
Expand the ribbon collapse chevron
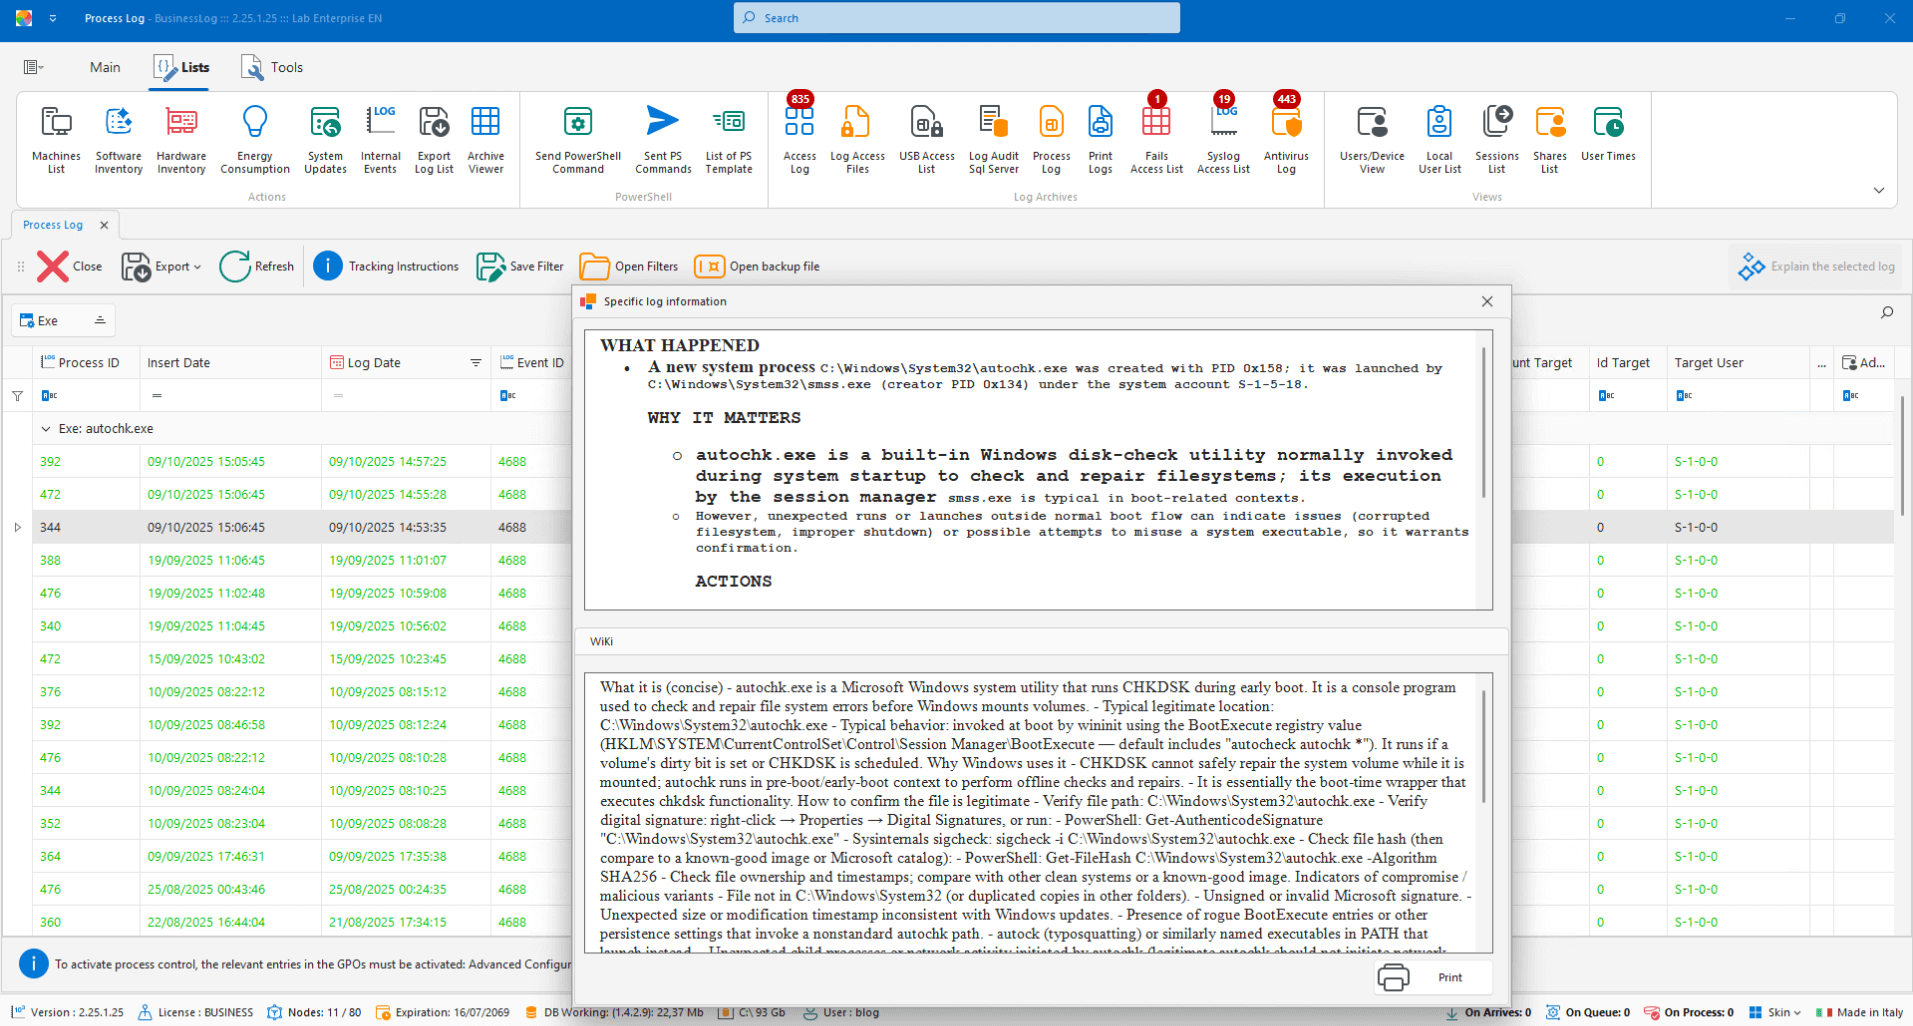[1878, 190]
